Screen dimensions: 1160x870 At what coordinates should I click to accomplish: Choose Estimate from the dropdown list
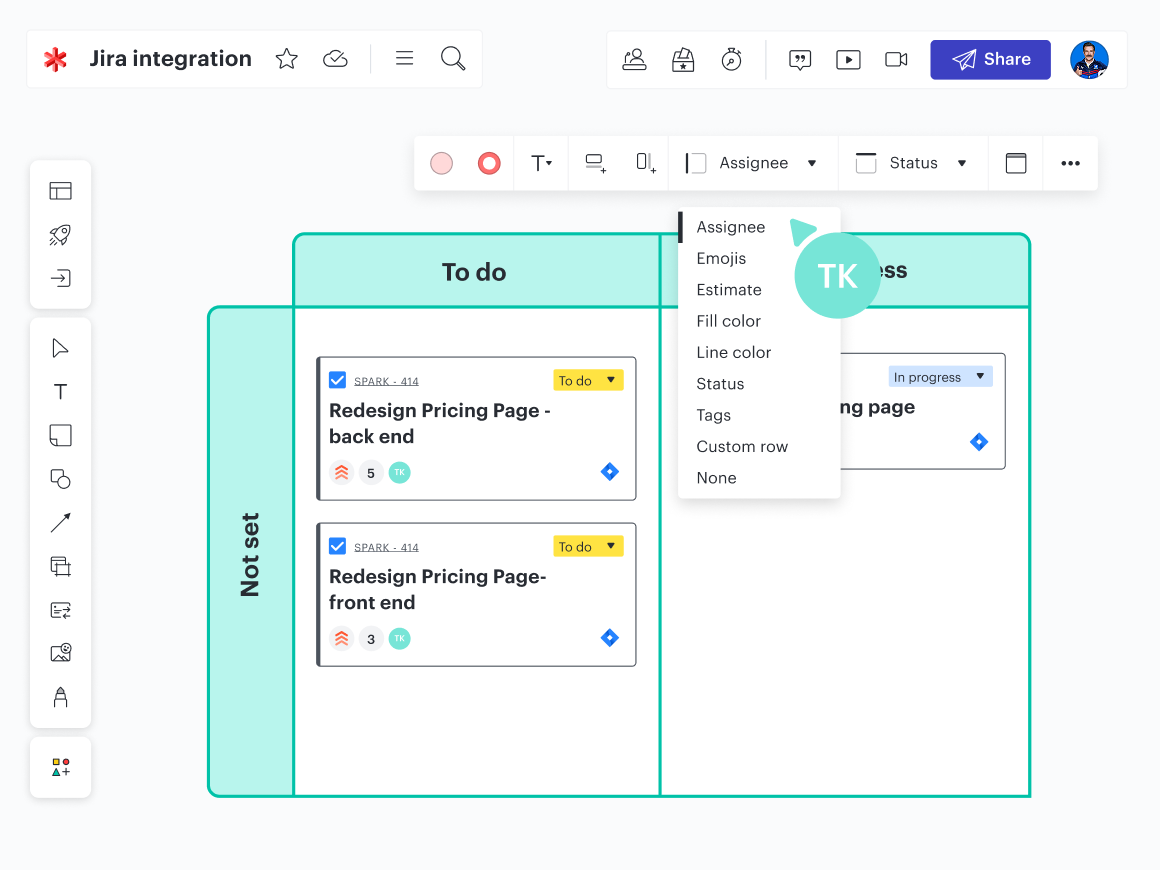(x=729, y=290)
